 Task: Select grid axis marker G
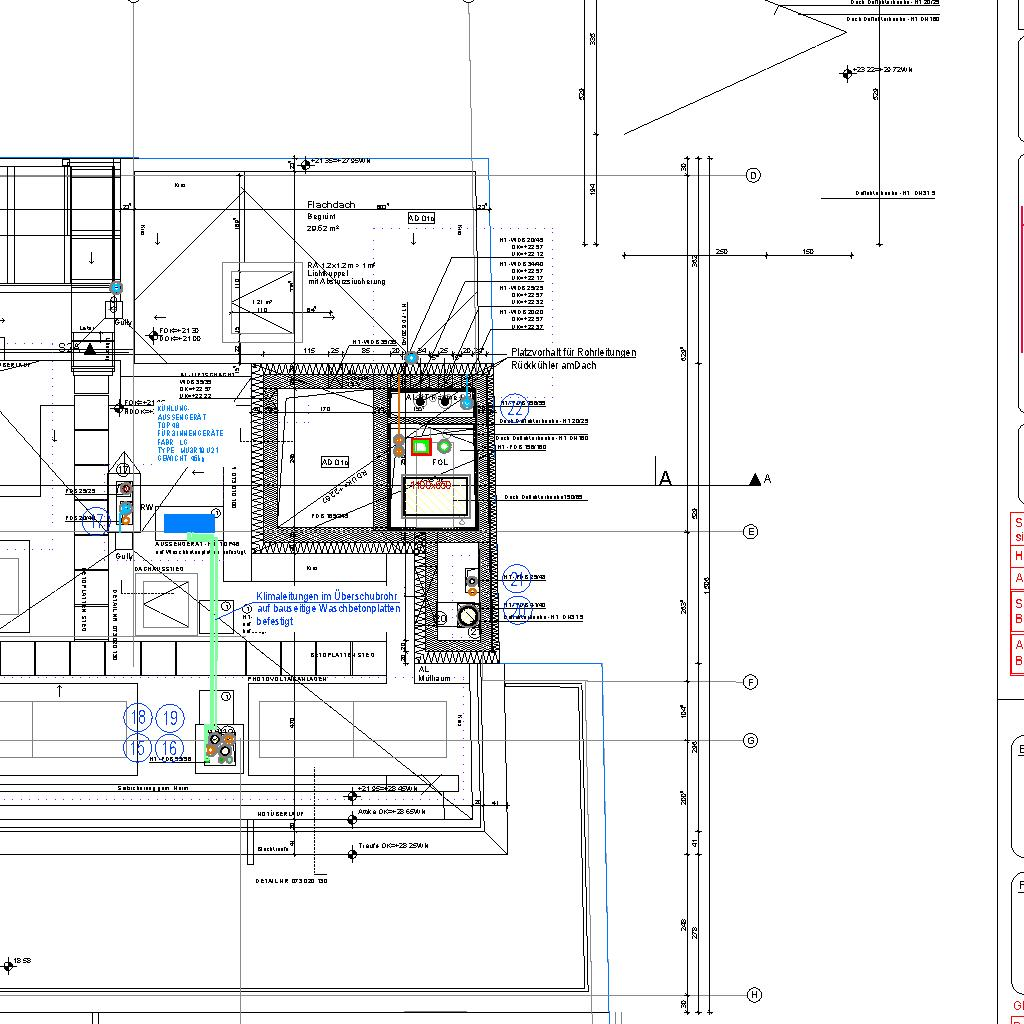[x=751, y=741]
